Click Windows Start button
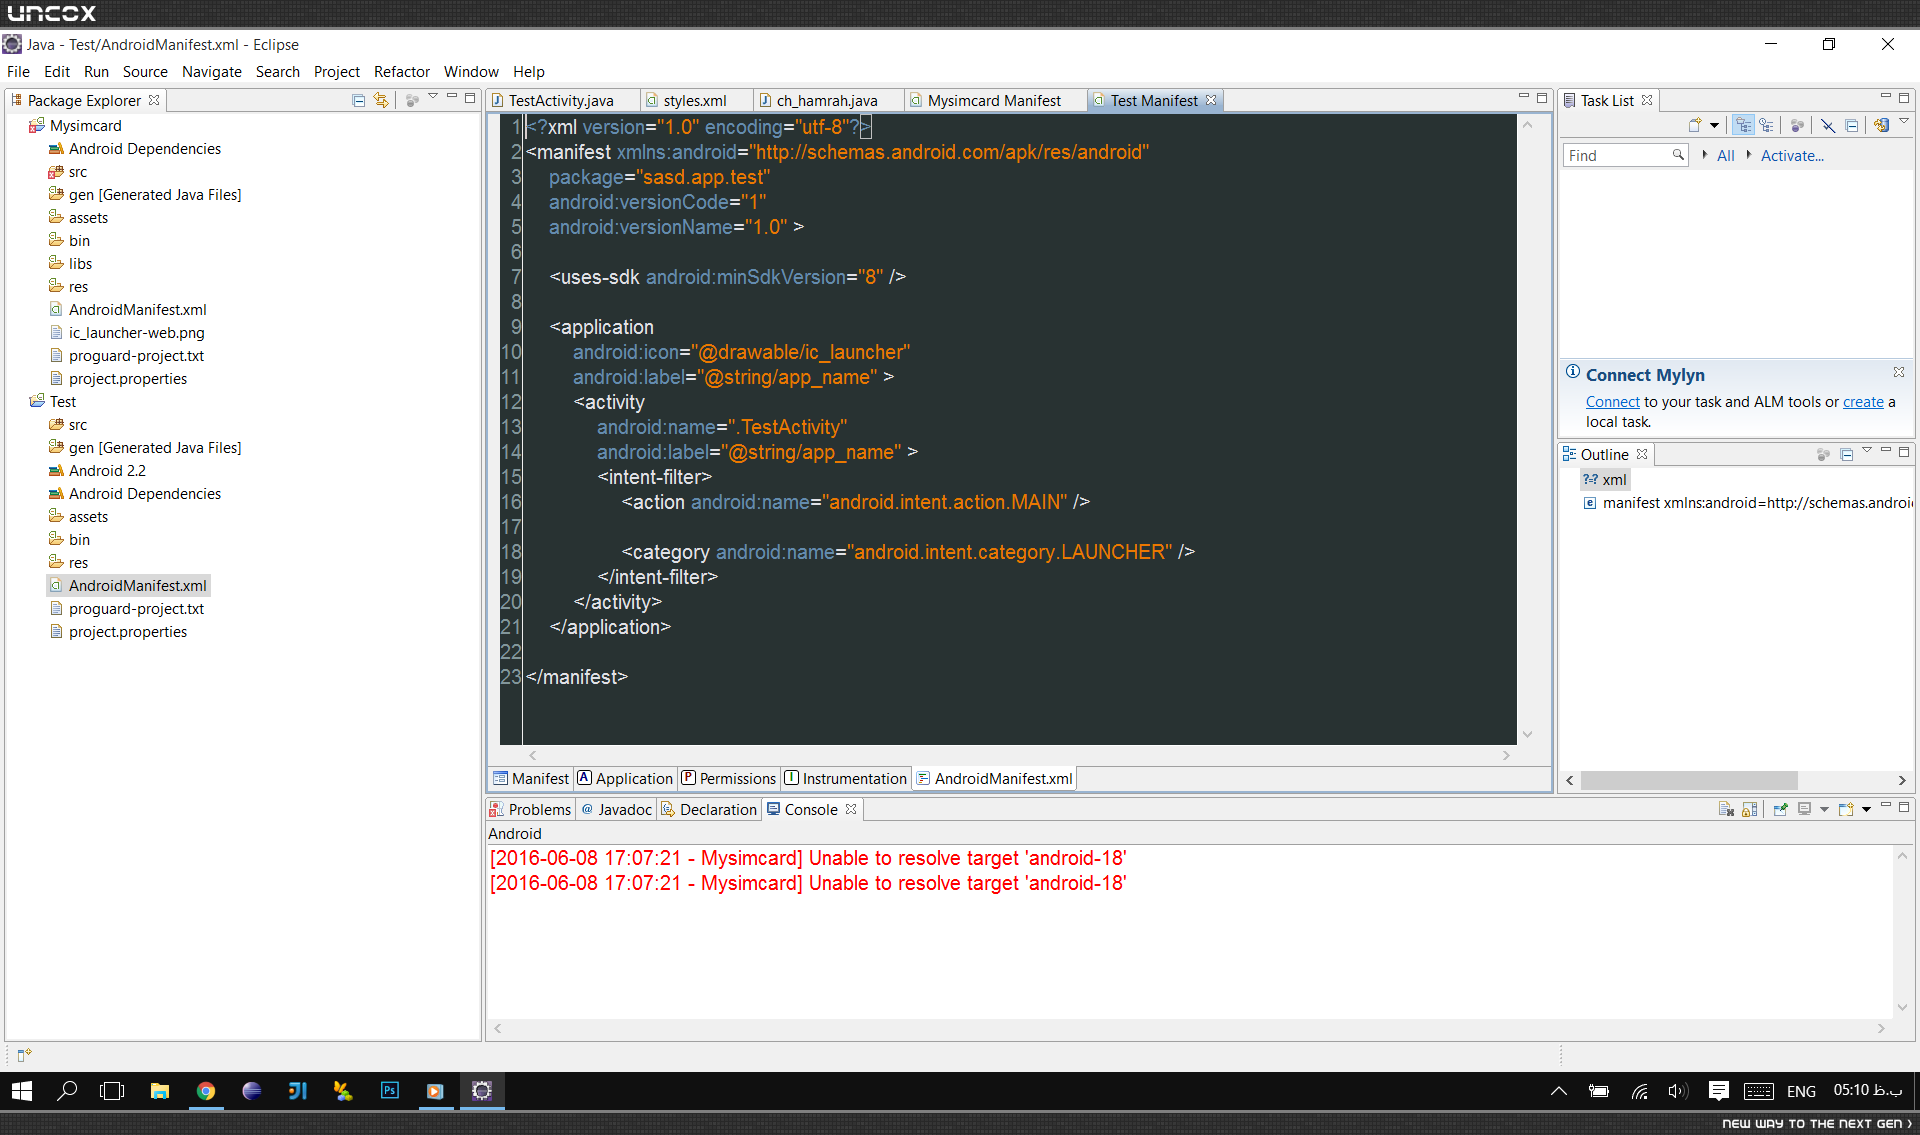The image size is (1920, 1135). [22, 1091]
